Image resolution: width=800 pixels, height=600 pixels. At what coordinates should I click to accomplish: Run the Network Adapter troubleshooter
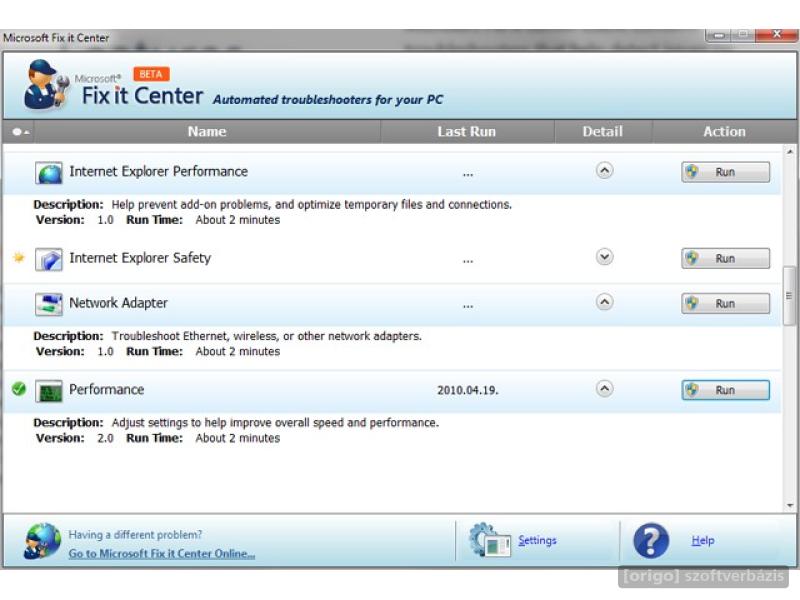click(x=726, y=304)
